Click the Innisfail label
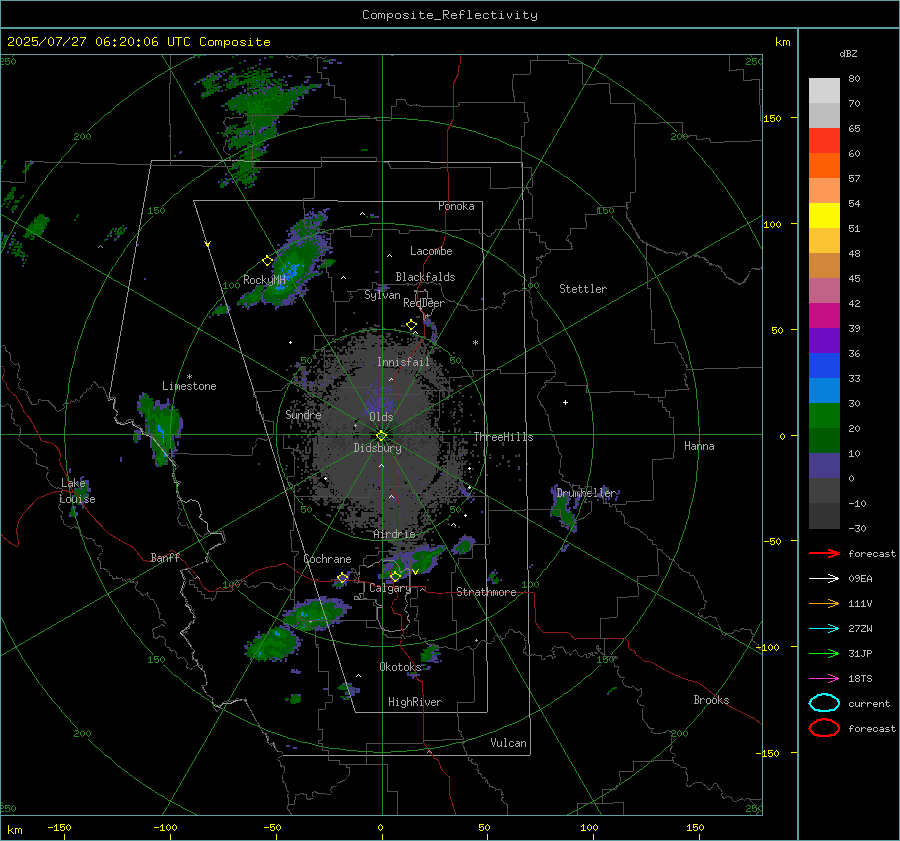 click(x=403, y=362)
